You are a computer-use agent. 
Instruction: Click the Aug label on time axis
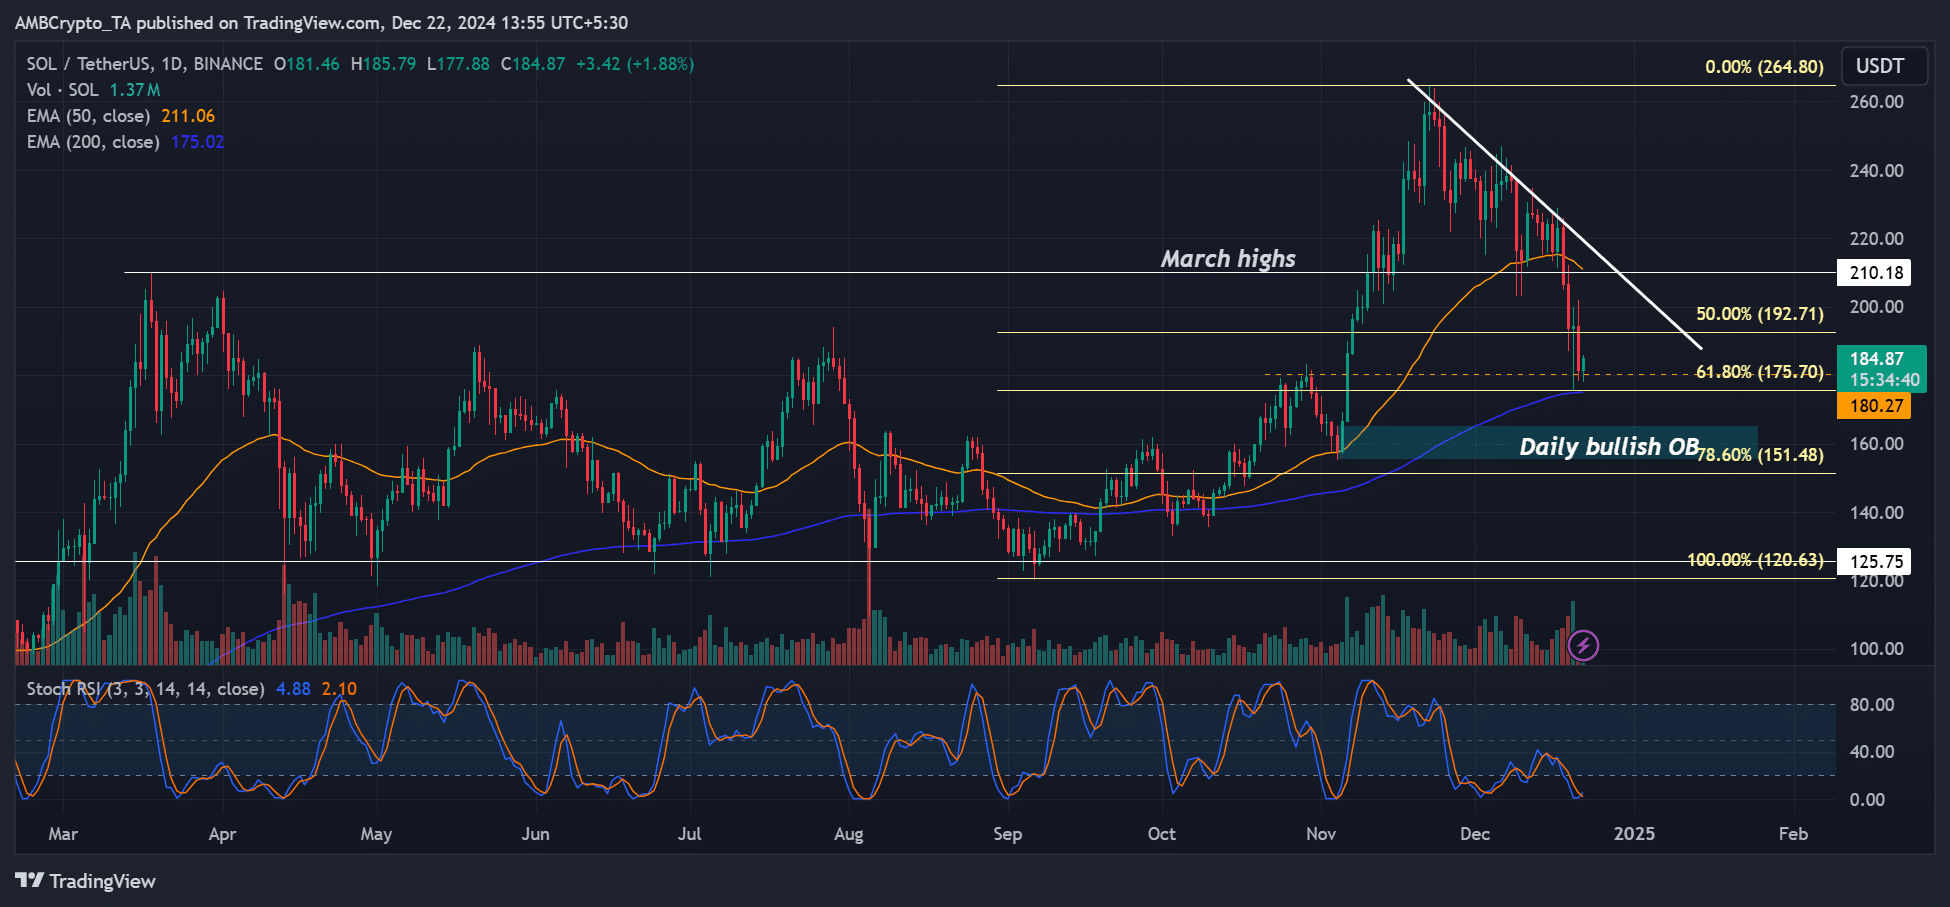coord(848,834)
